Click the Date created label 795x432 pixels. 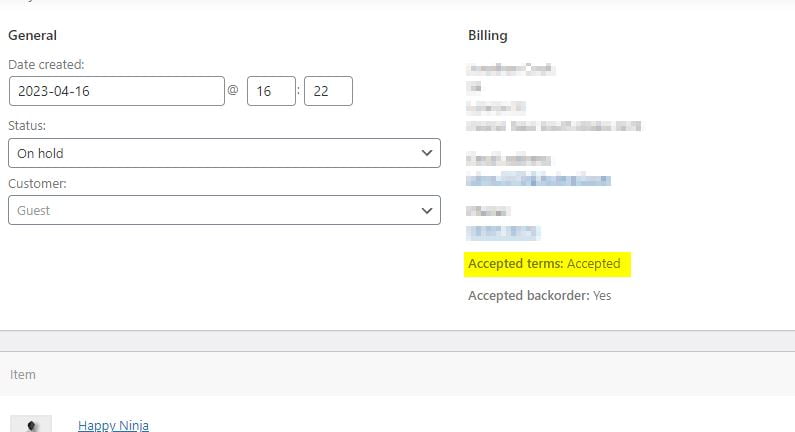[x=46, y=65]
